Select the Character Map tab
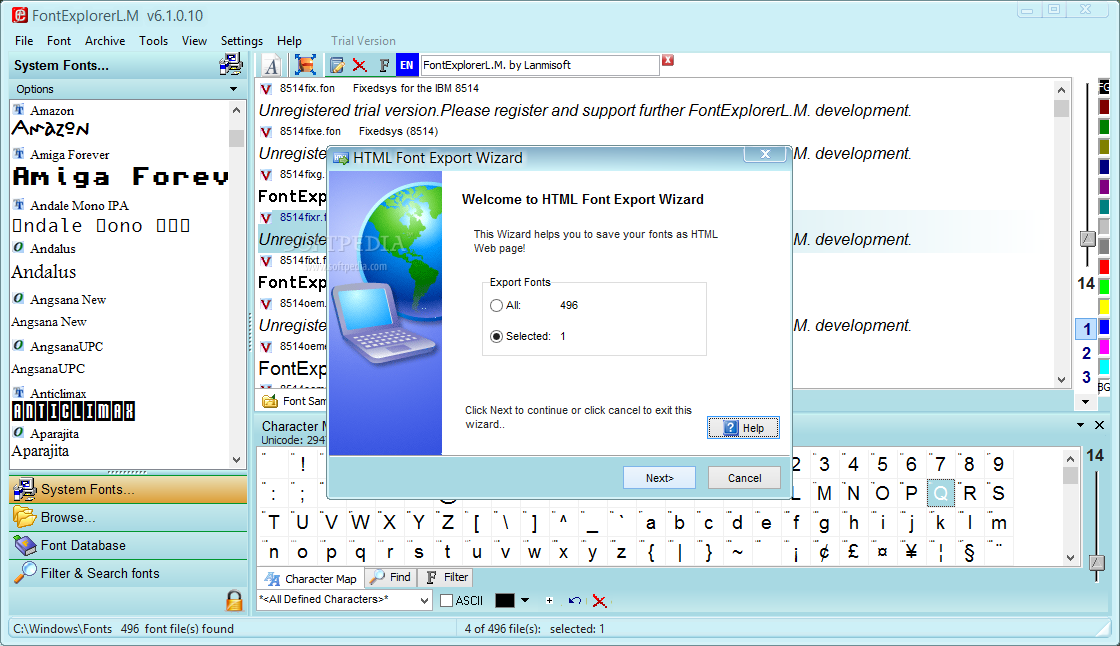Image resolution: width=1120 pixels, height=646 pixels. coord(311,579)
